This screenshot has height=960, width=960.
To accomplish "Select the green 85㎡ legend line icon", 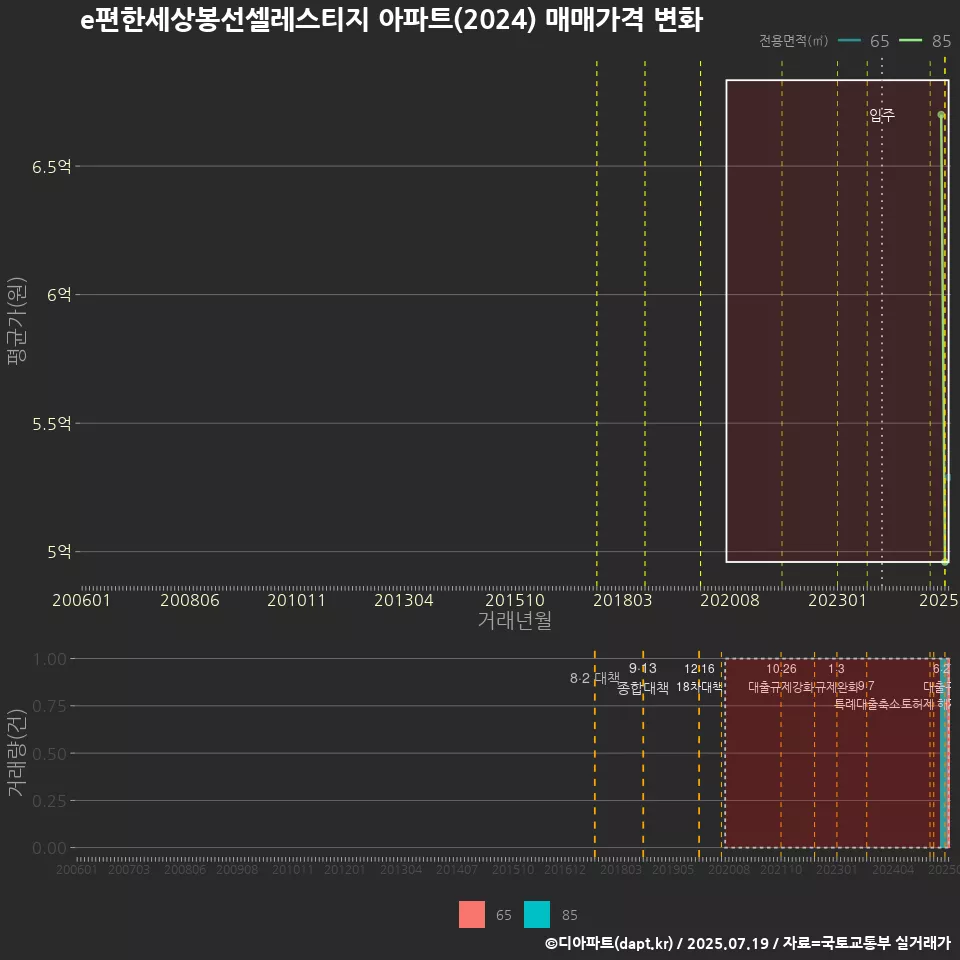I will click(912, 42).
